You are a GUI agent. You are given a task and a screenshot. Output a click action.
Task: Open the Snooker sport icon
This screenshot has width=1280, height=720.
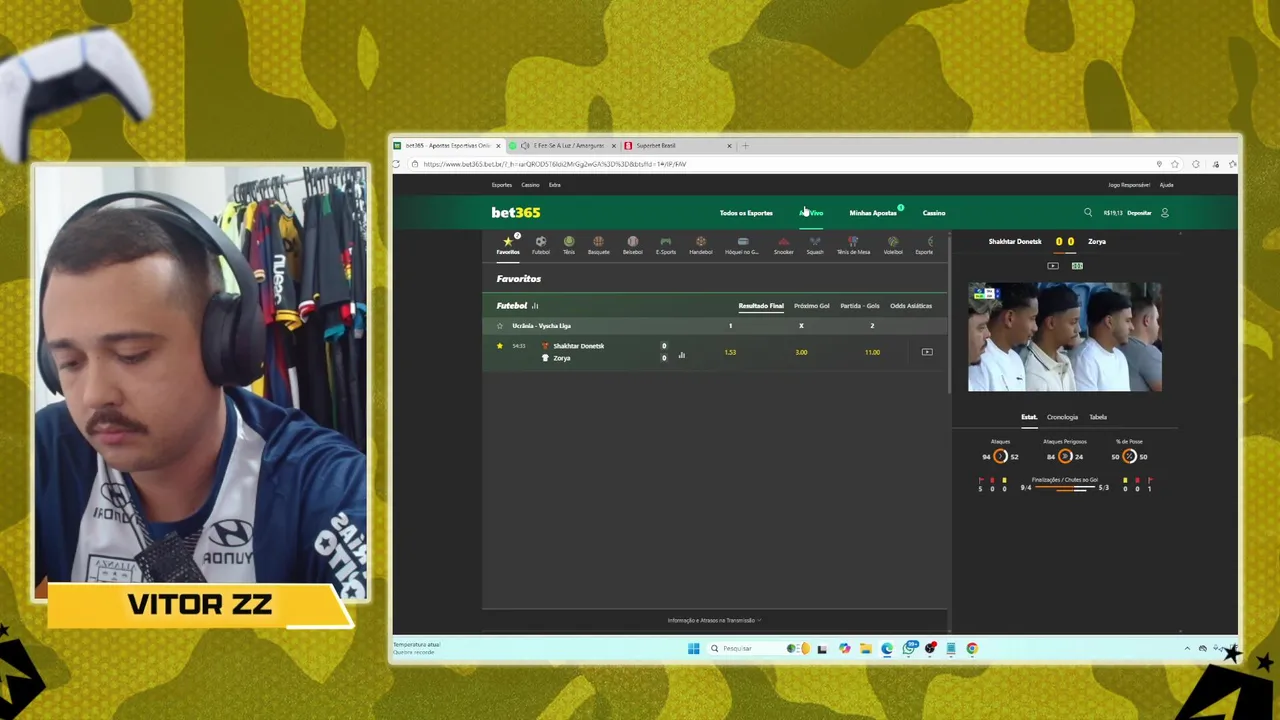coord(784,241)
